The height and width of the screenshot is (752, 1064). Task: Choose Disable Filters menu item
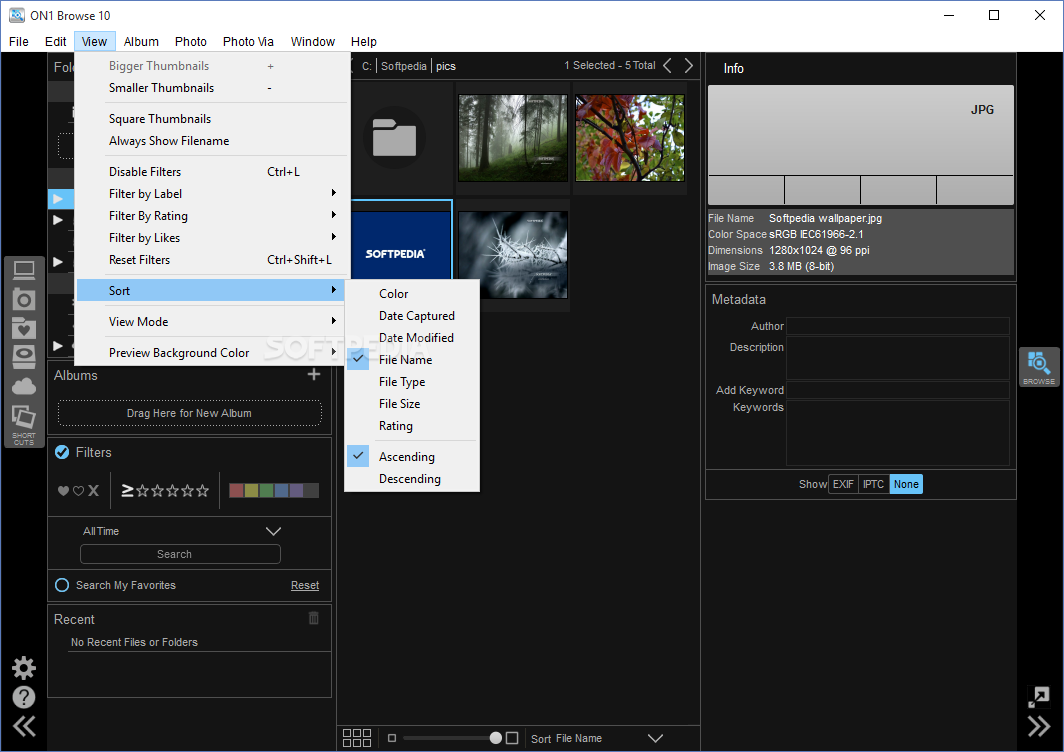[212, 172]
